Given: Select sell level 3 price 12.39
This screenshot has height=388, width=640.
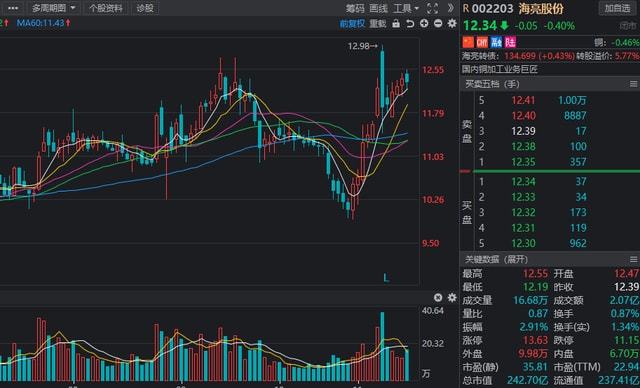Looking at the screenshot, I should (523, 131).
